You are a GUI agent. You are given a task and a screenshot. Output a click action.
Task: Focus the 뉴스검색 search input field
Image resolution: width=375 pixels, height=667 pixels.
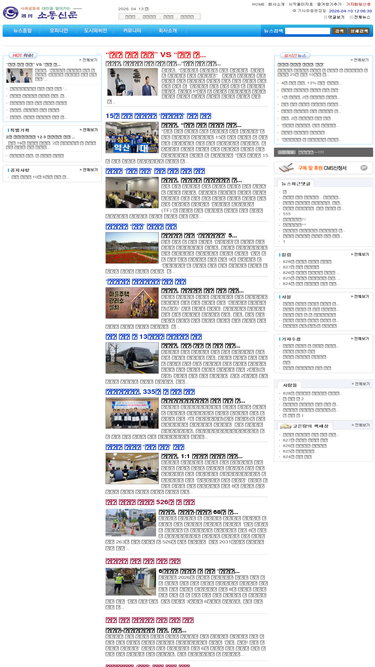307,31
